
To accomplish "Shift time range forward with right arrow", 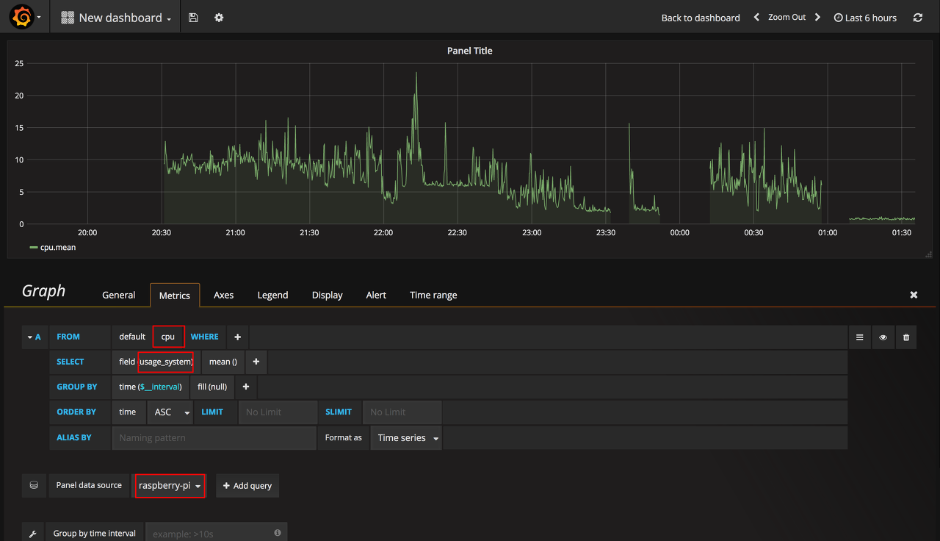I will pyautogui.click(x=817, y=17).
